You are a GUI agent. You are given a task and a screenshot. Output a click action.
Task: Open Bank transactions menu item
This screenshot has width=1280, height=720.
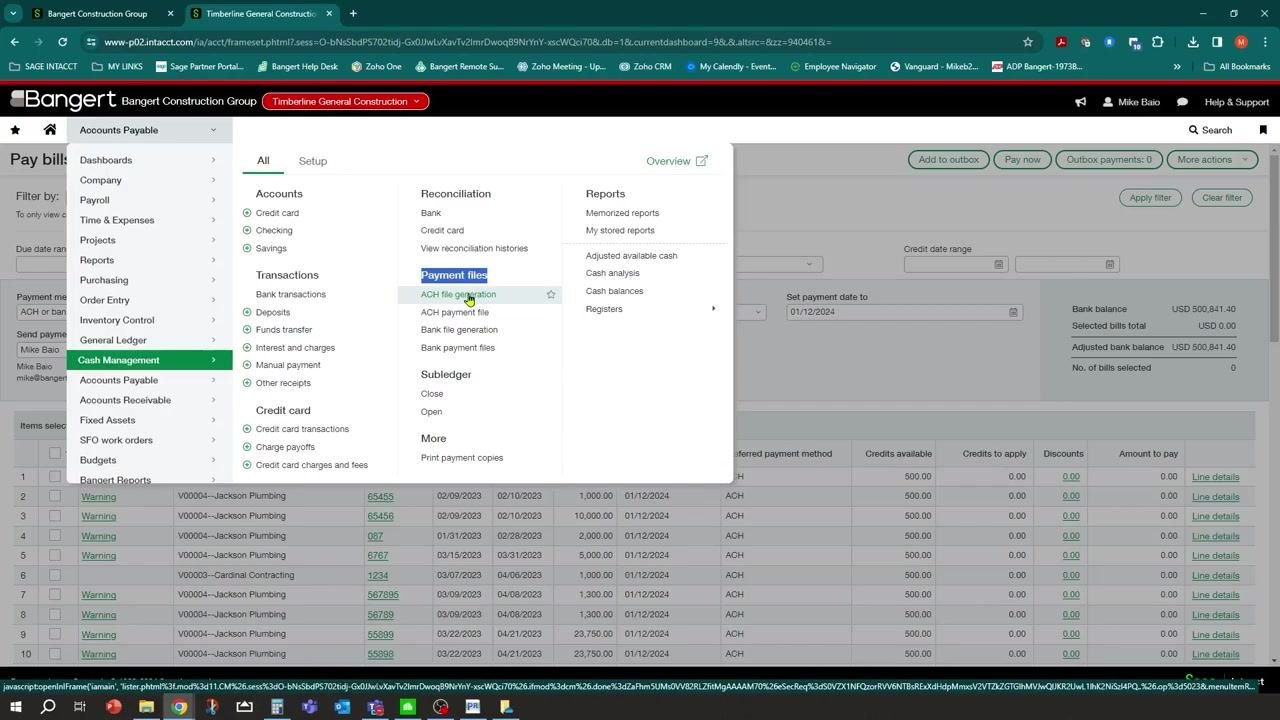(291, 294)
